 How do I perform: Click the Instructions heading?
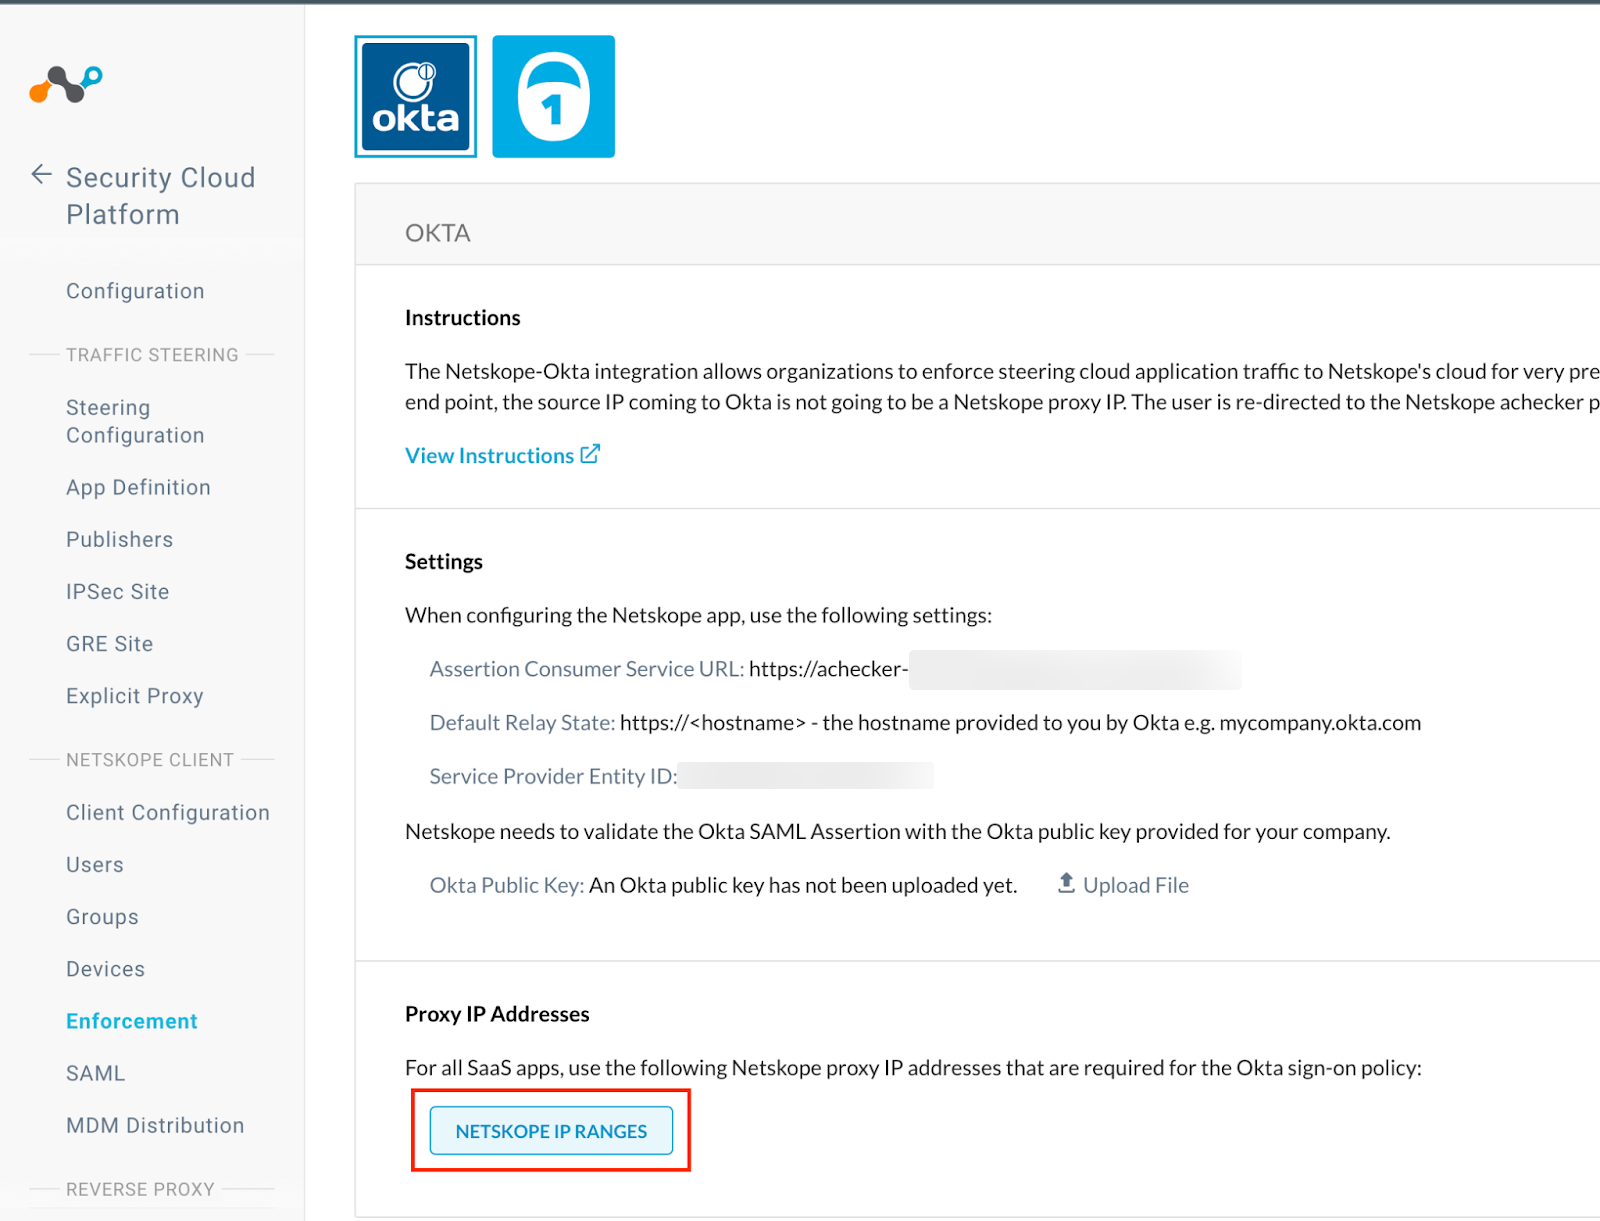point(462,318)
